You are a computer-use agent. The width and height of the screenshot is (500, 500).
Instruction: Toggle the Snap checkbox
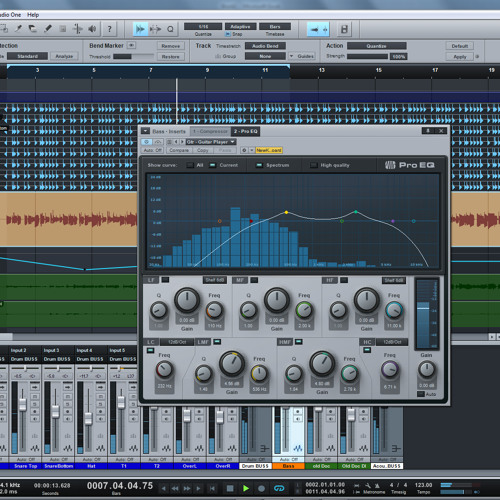click(x=228, y=34)
